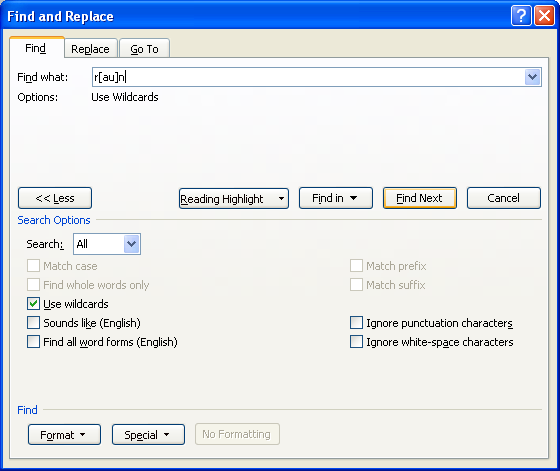Tick Ignore punctuation characters checkbox
Viewport: 560px width, 471px height.
[x=356, y=323]
